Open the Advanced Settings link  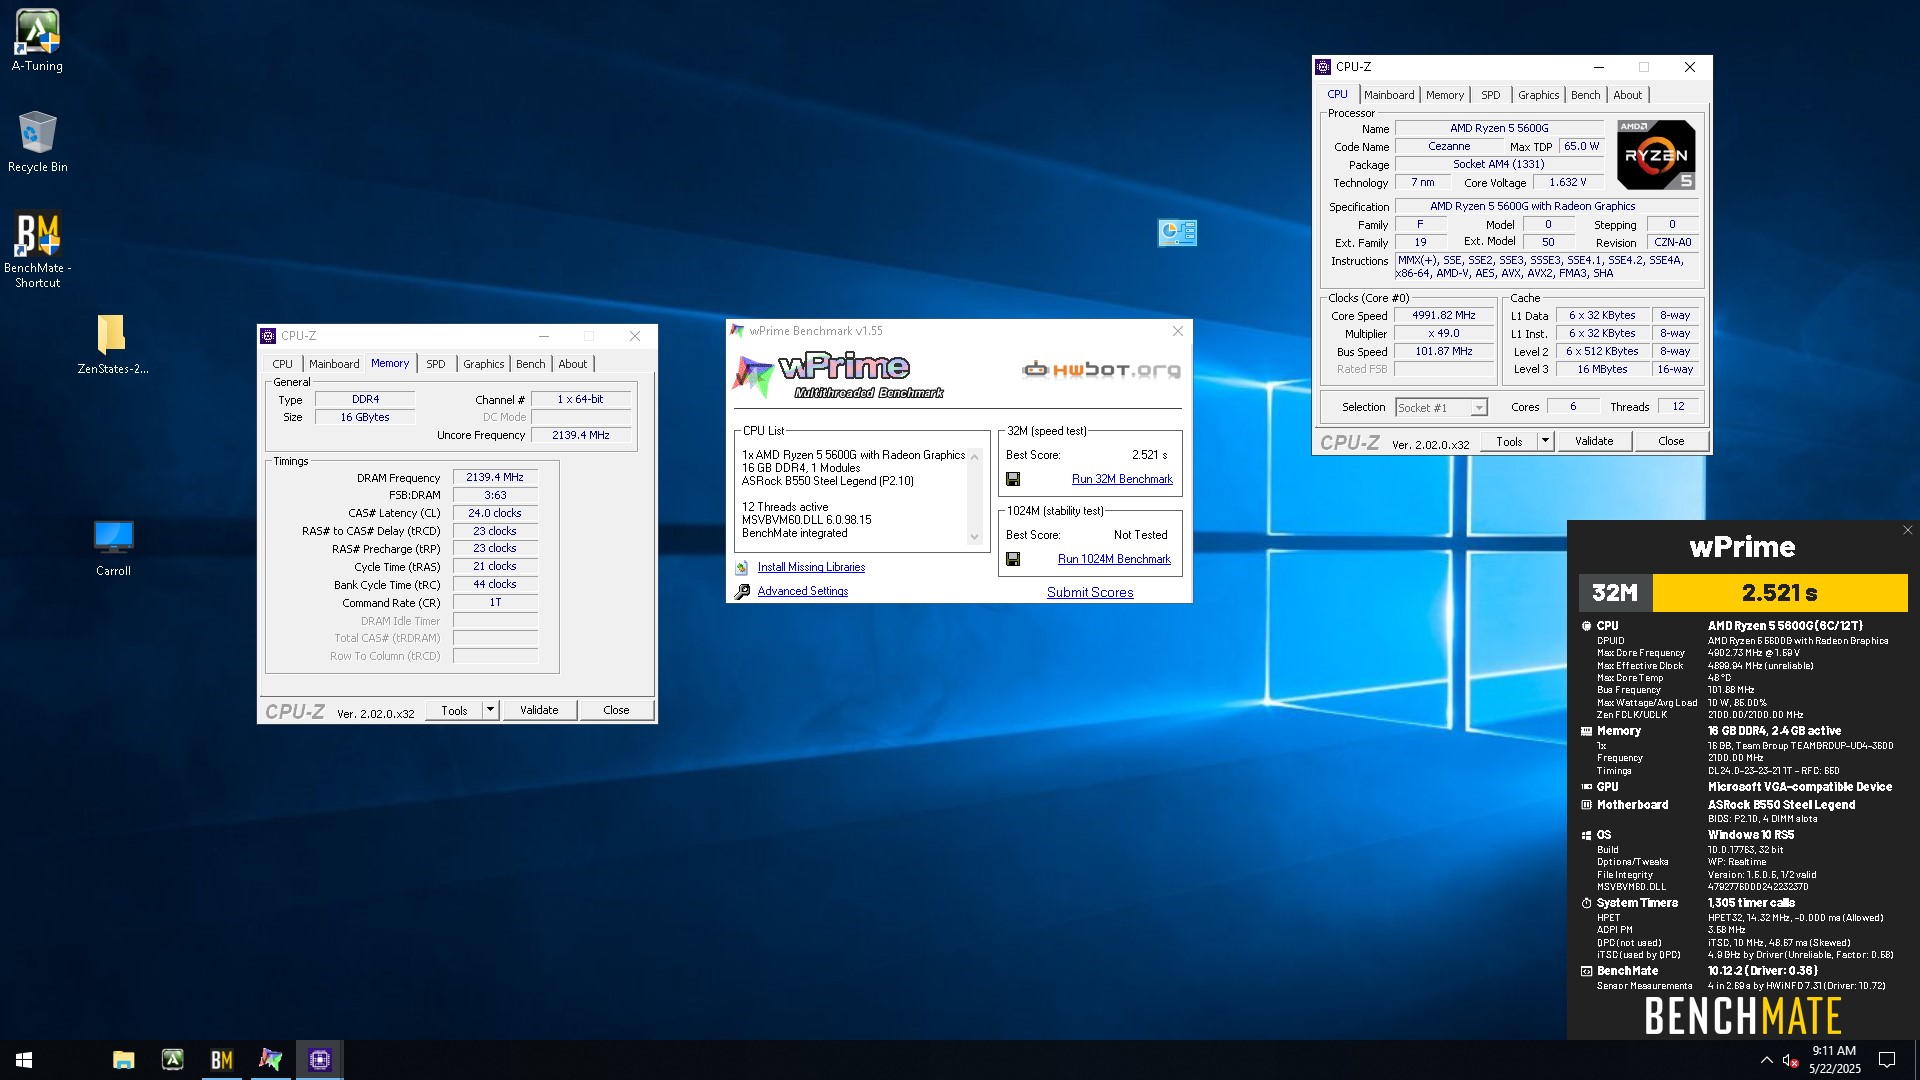point(803,591)
